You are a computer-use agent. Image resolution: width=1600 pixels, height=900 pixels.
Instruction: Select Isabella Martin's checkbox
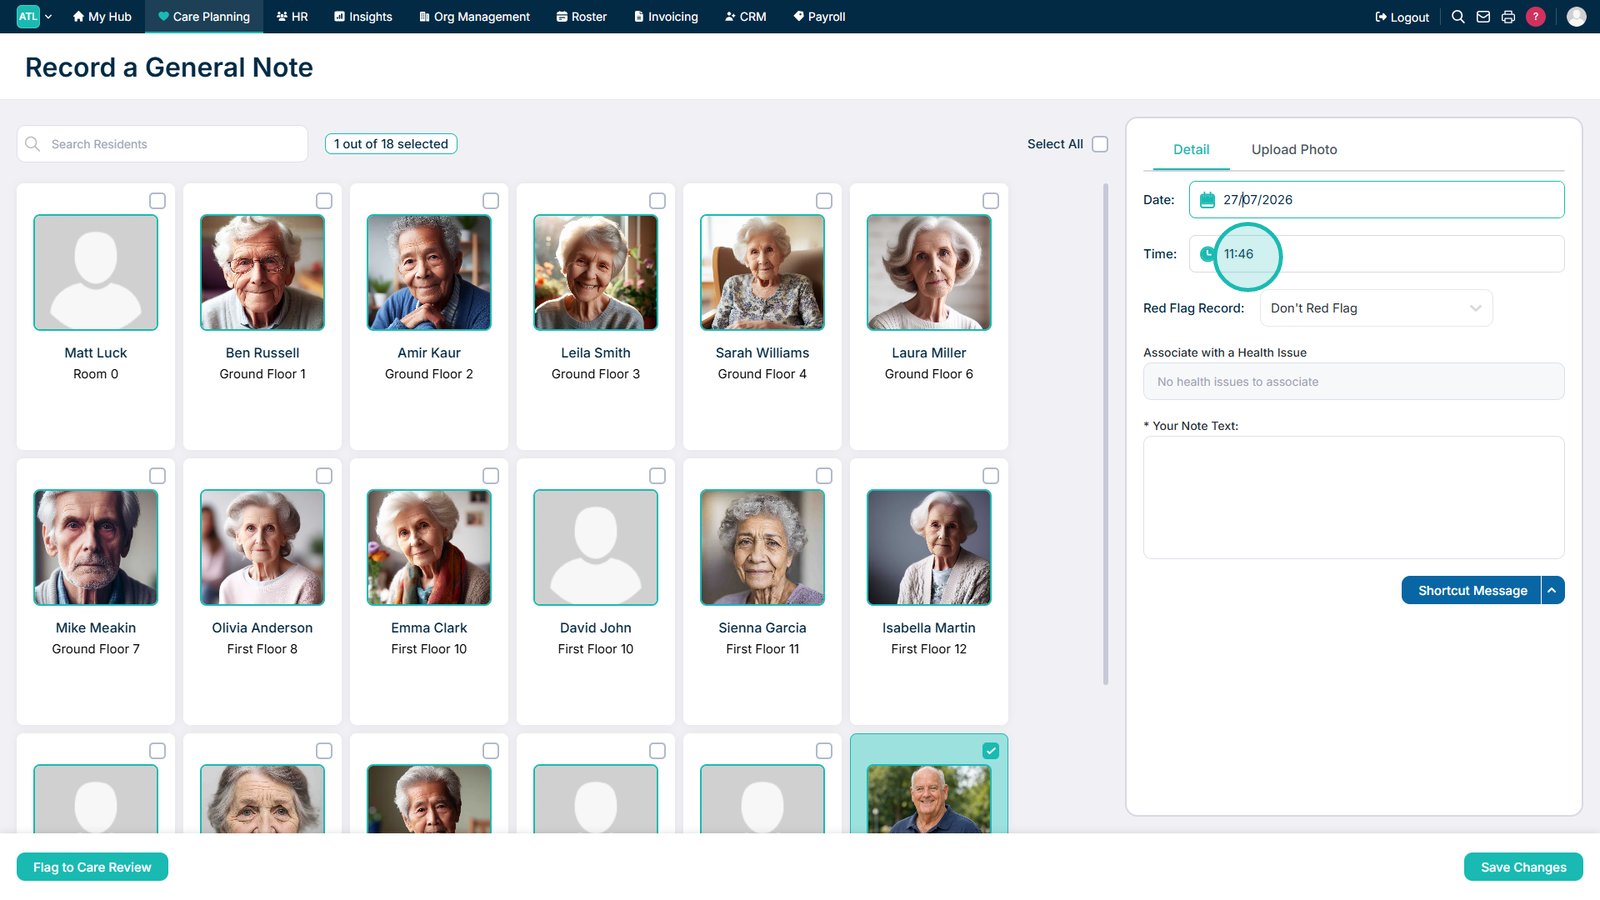click(x=991, y=476)
